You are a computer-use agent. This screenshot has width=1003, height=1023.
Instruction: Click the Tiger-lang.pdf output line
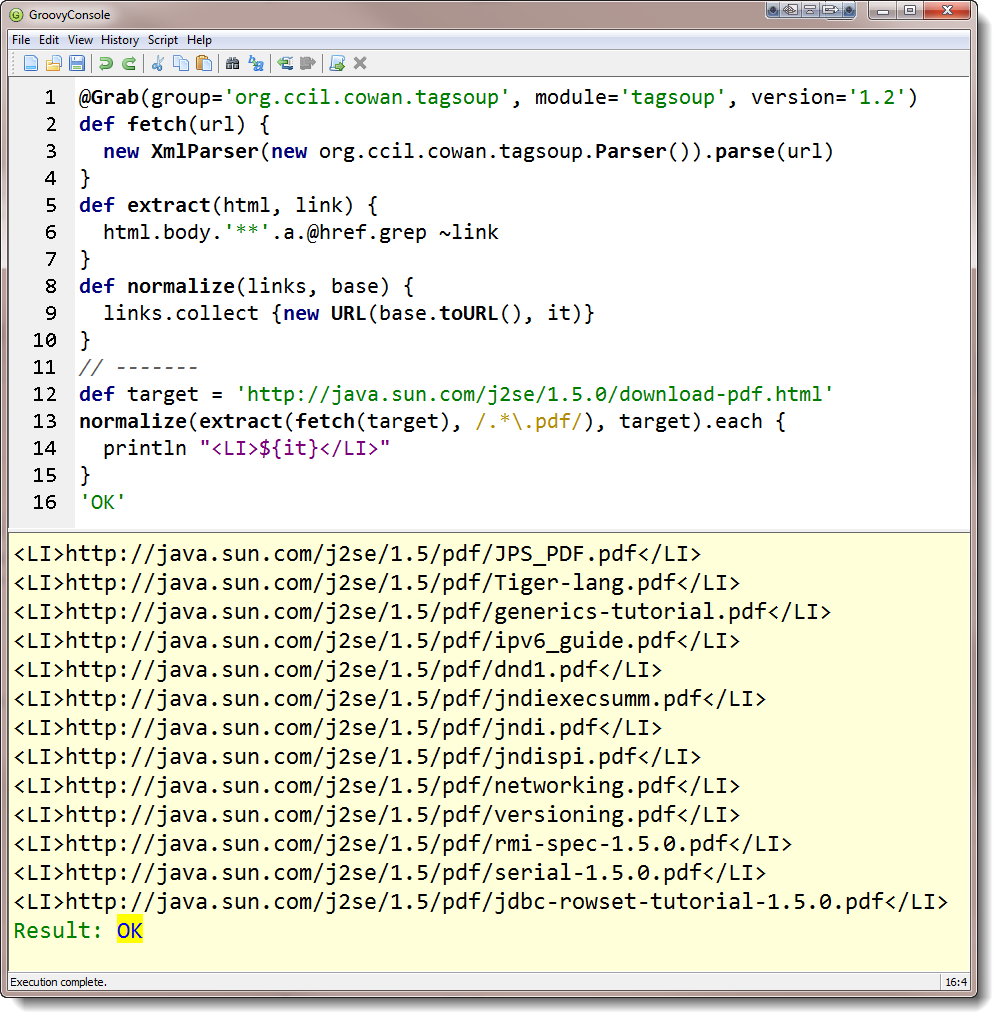coord(377,583)
